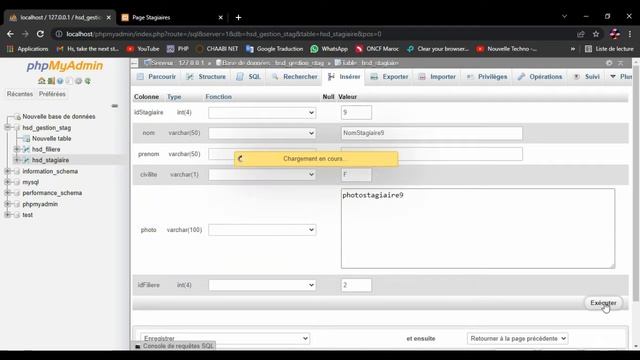This screenshot has width=640, height=360.
Task: Show hidden bookmarks overflow chevron
Action: pos(573,49)
